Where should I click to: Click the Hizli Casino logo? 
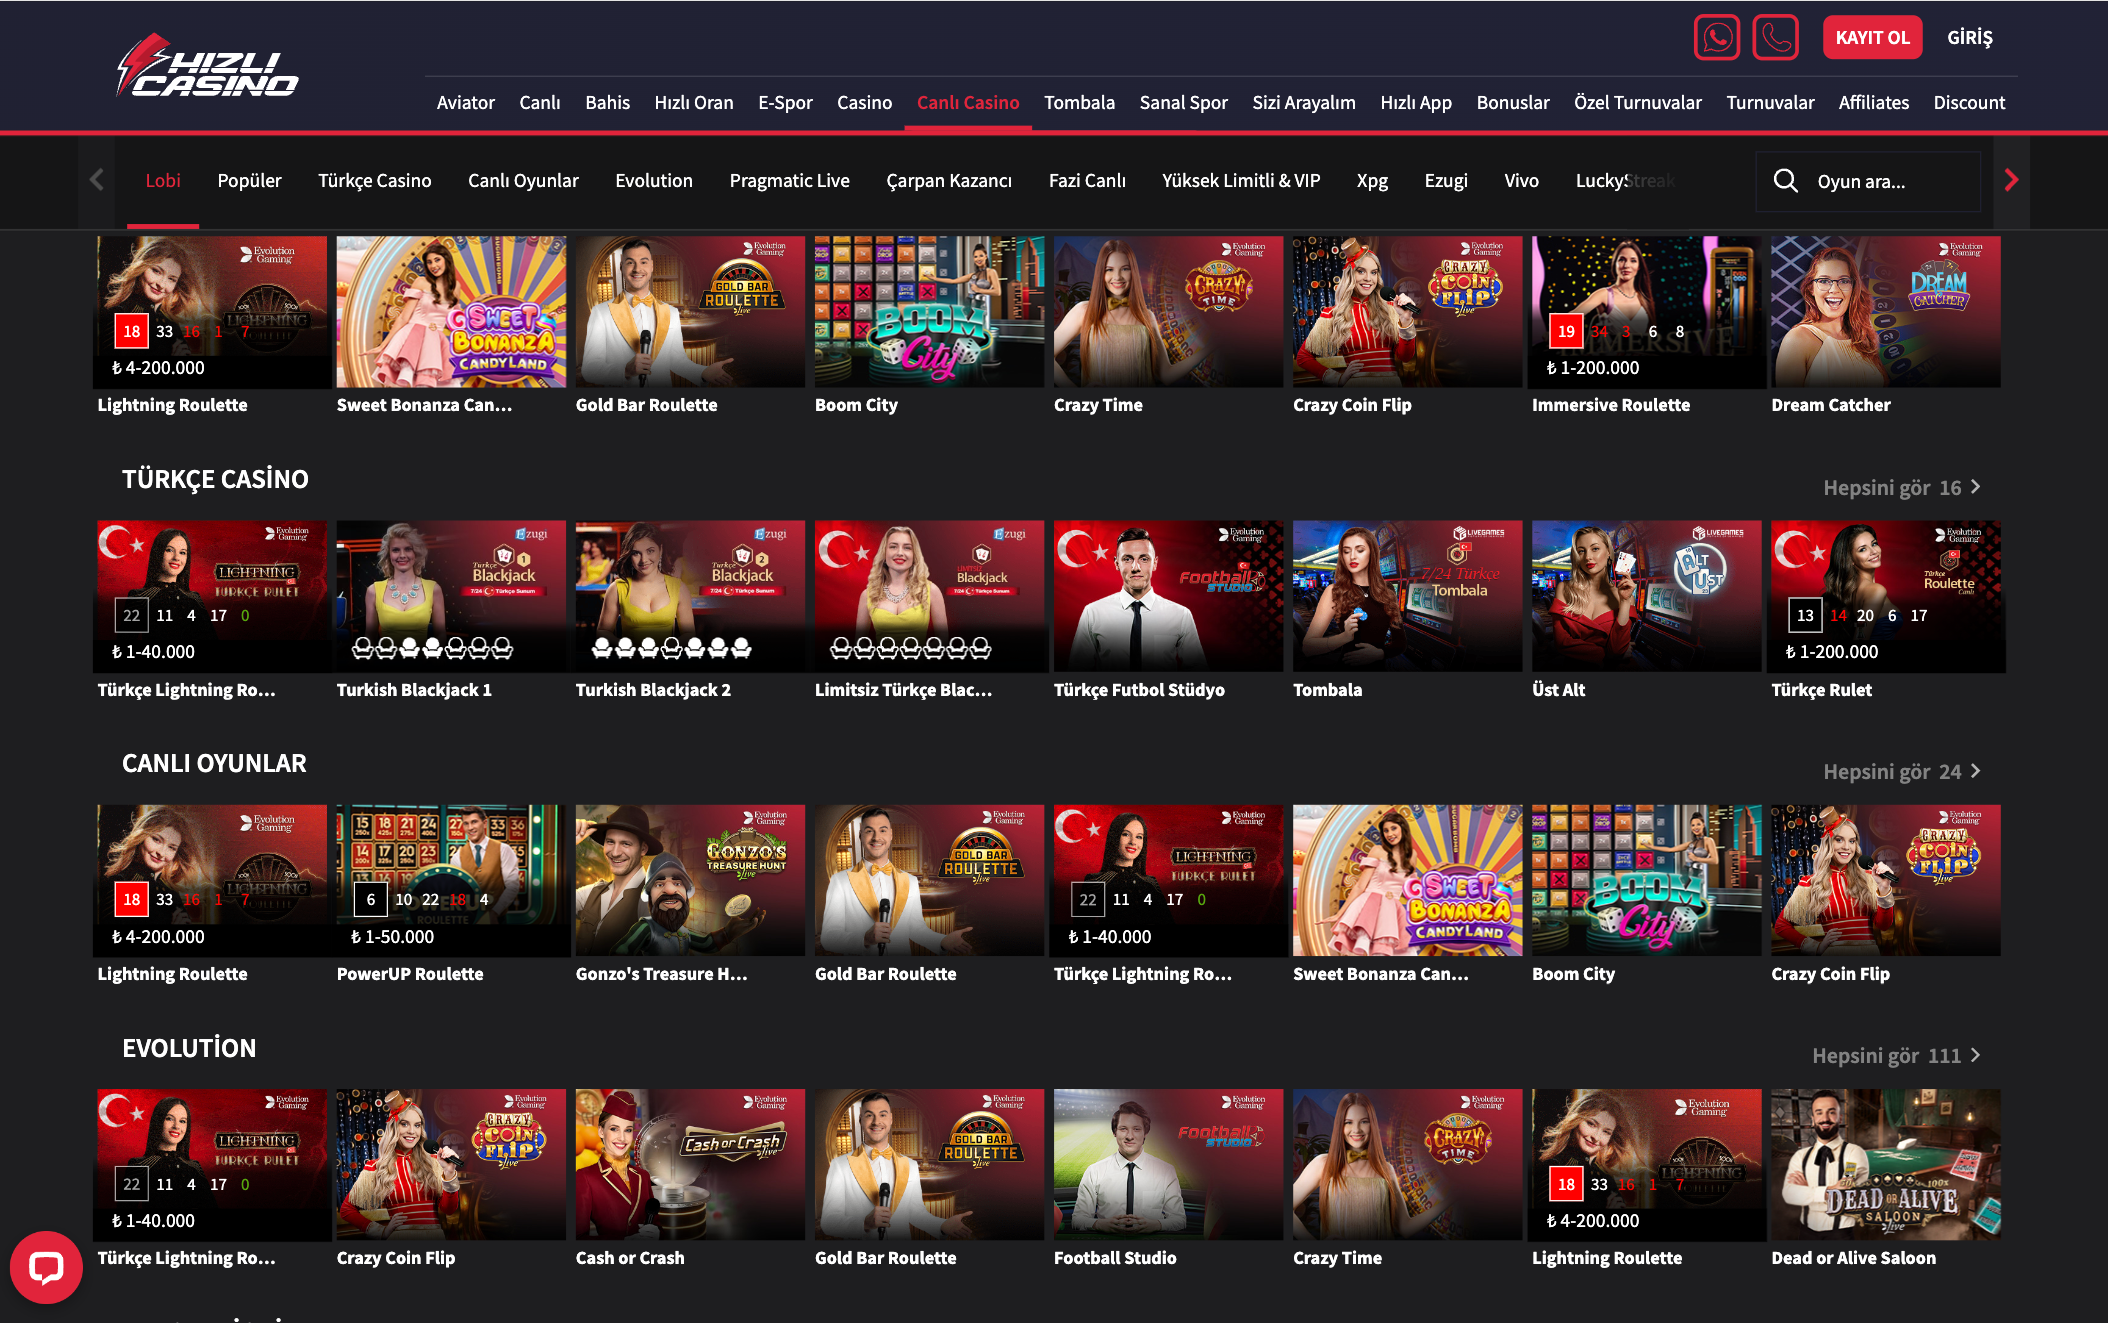(208, 66)
